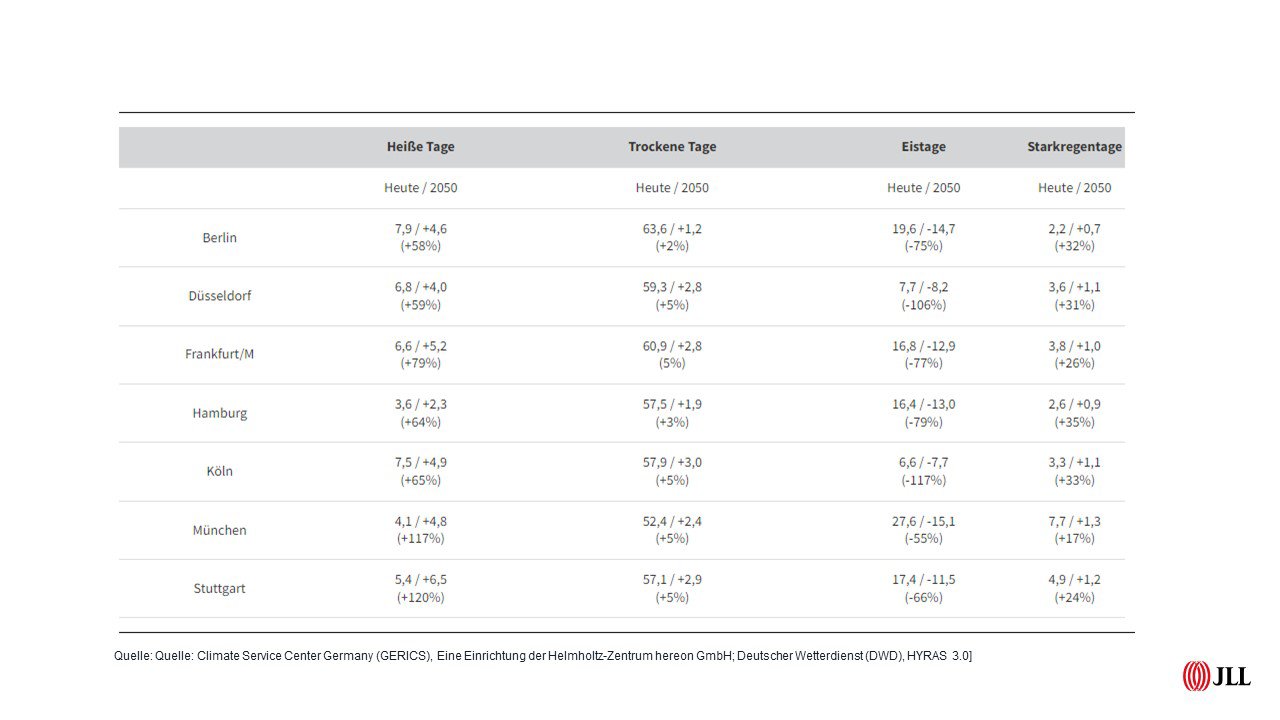This screenshot has height=720, width=1280.
Task: Click Heute / 2050 under Starkregentage
Action: pos(1075,187)
